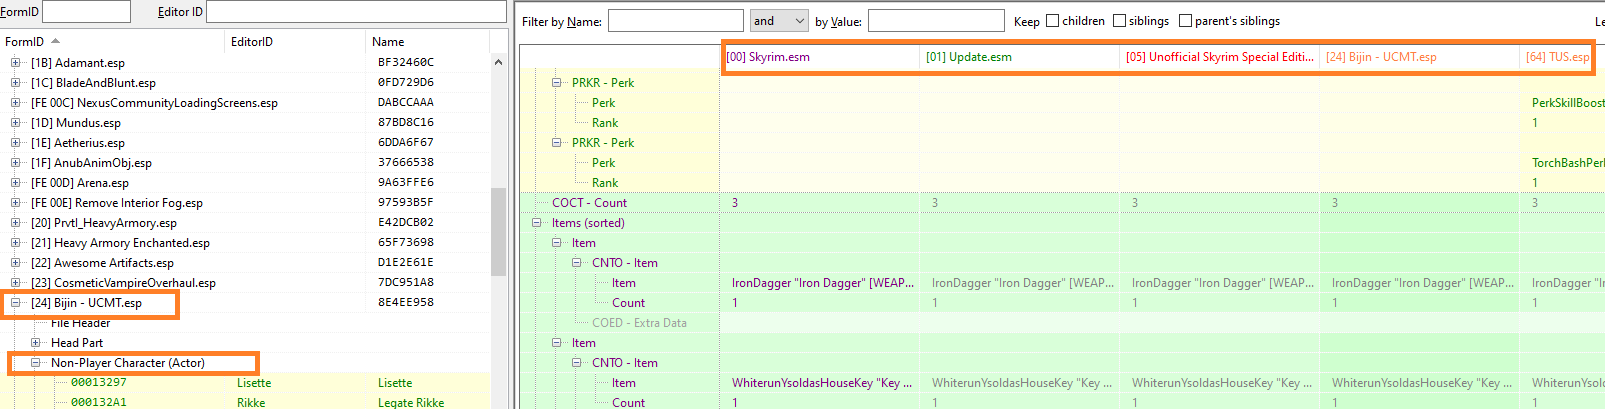Expand the Arena.esp plugin node
This screenshot has height=409, width=1605.
pyautogui.click(x=15, y=183)
